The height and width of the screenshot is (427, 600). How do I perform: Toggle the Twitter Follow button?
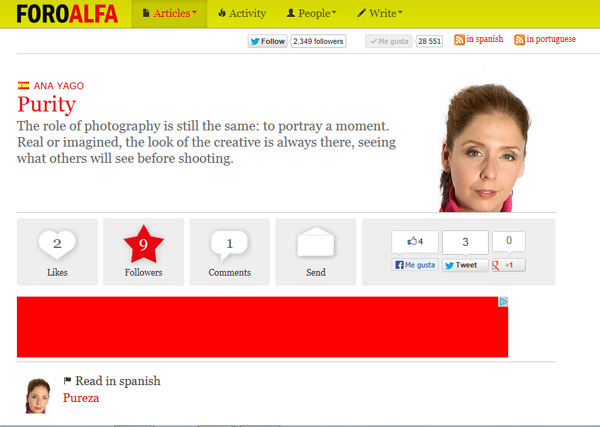pos(267,41)
